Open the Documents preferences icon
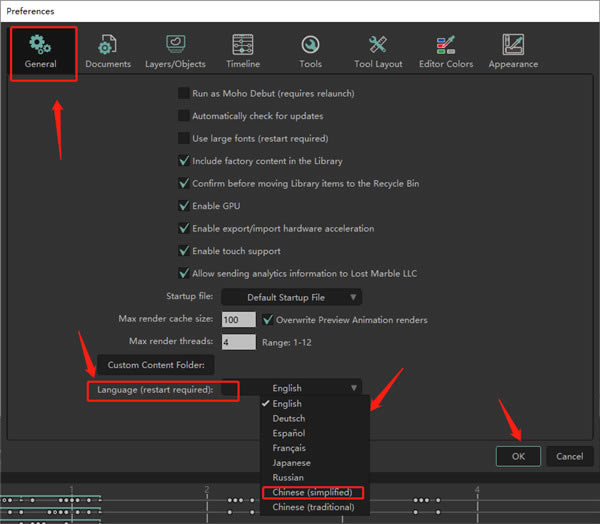Viewport: 600px width, 524px height. click(x=107, y=46)
